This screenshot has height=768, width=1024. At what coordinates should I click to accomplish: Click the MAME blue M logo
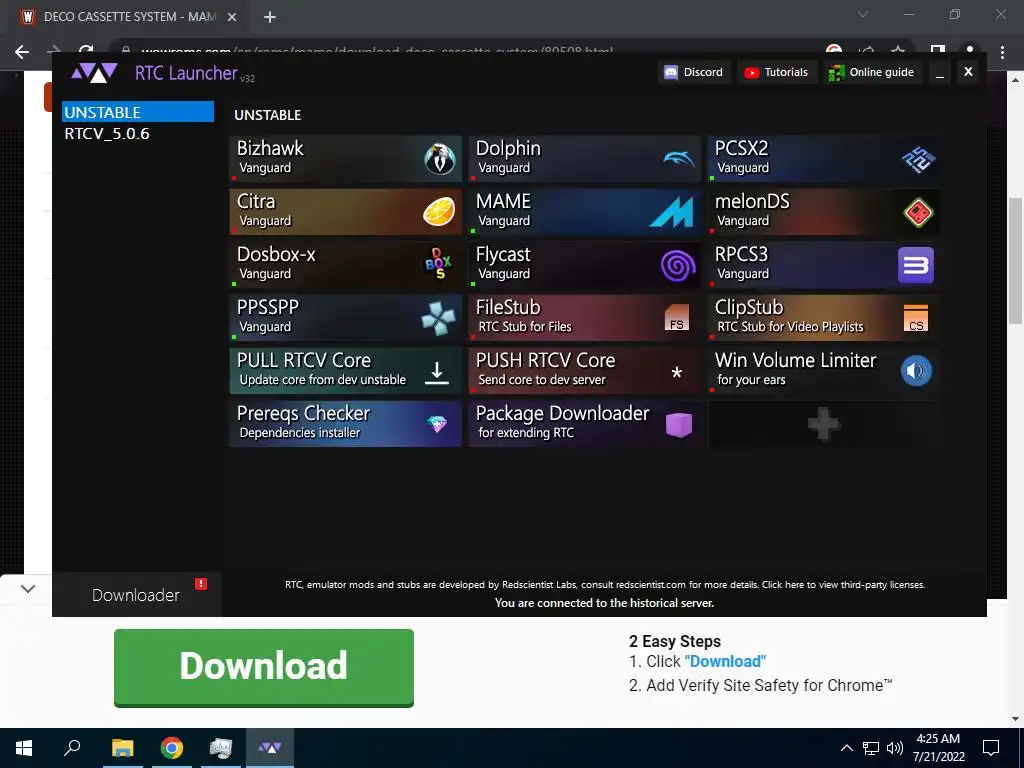[x=671, y=212]
